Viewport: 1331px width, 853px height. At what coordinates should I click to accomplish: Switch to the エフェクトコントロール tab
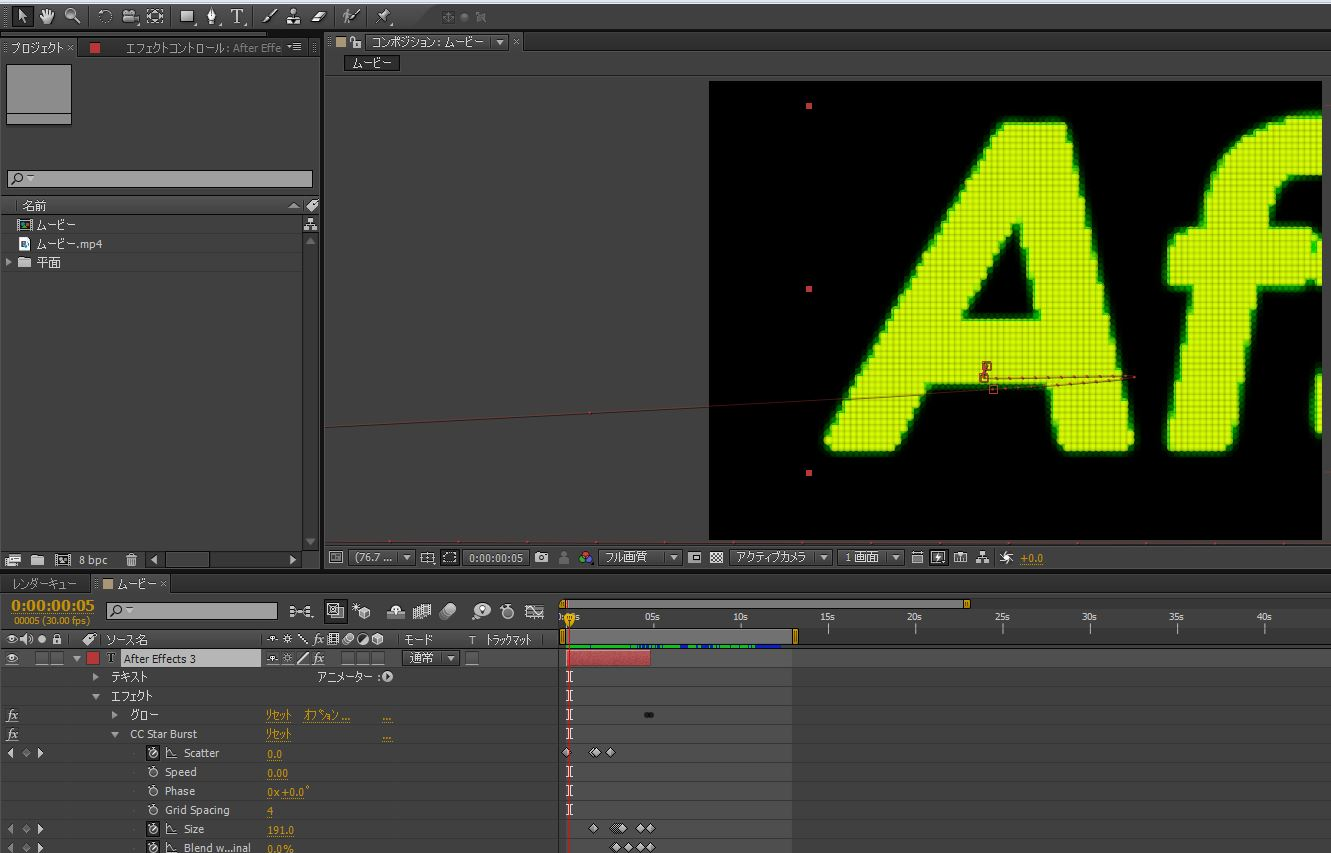(203, 47)
